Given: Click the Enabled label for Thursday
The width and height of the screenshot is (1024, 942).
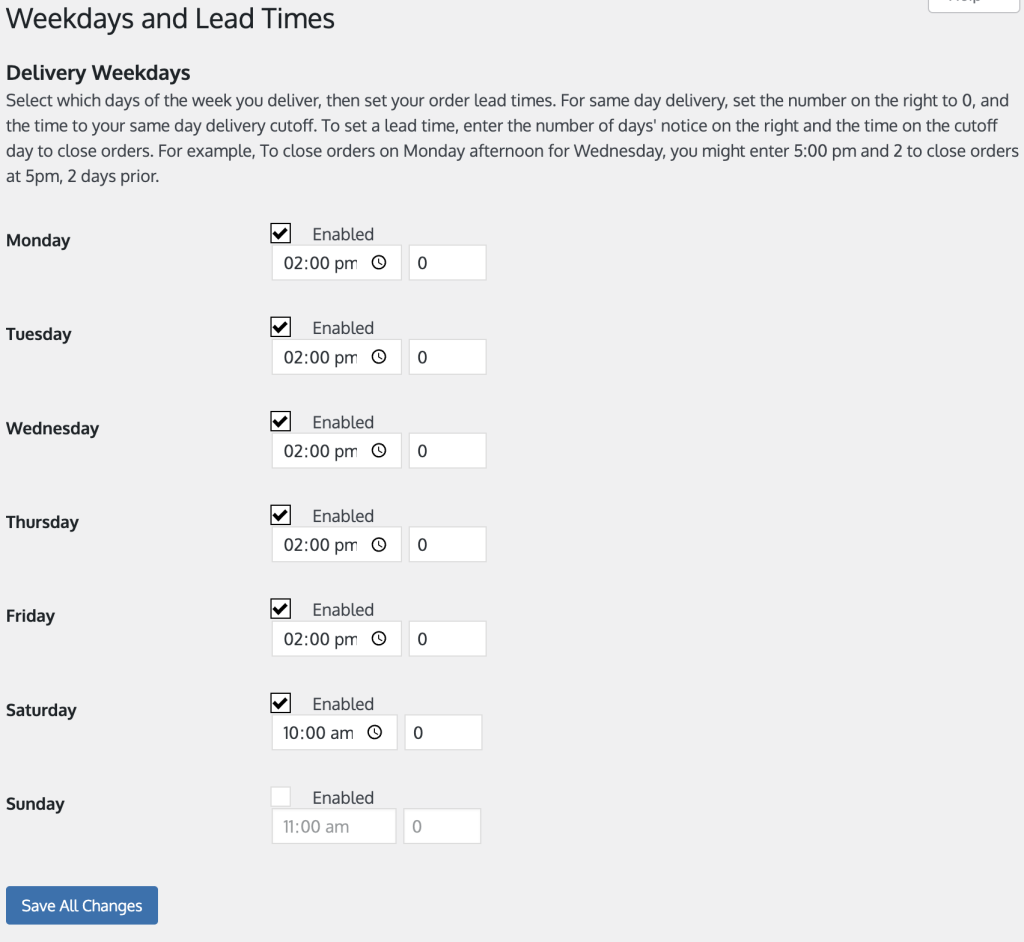Looking at the screenshot, I should (x=343, y=516).
